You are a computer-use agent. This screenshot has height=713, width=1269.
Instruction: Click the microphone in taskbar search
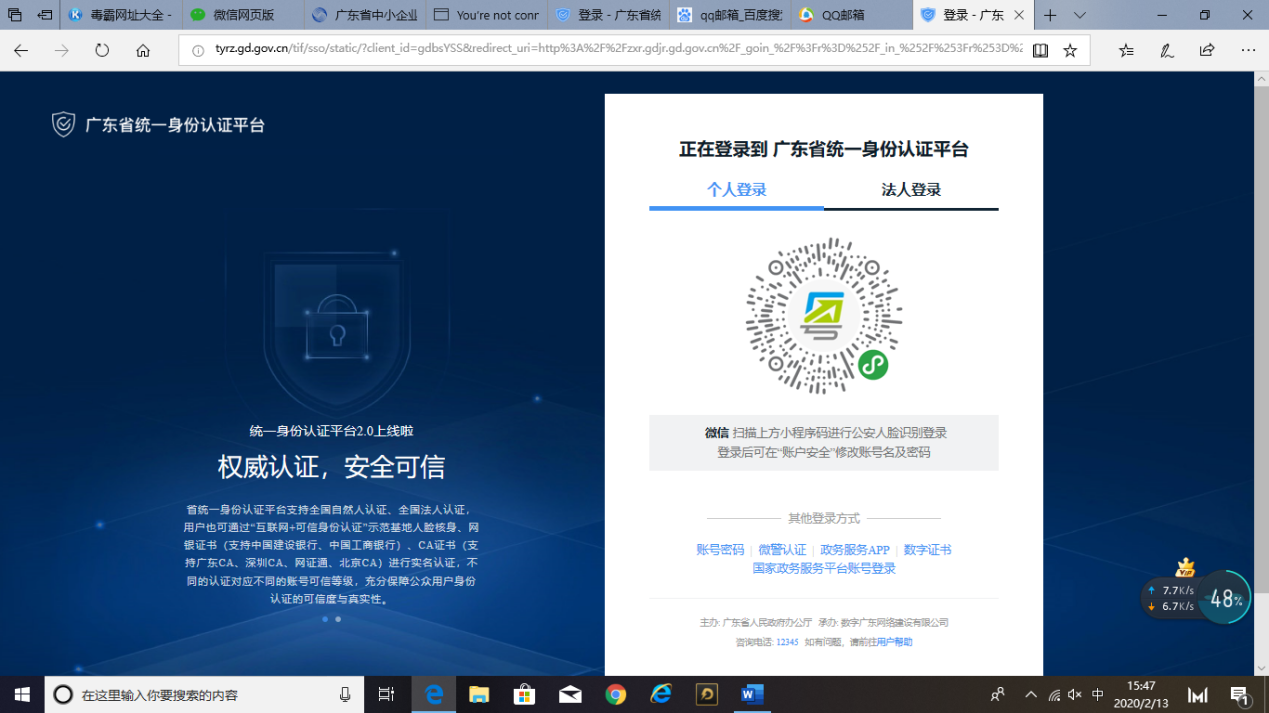click(345, 694)
